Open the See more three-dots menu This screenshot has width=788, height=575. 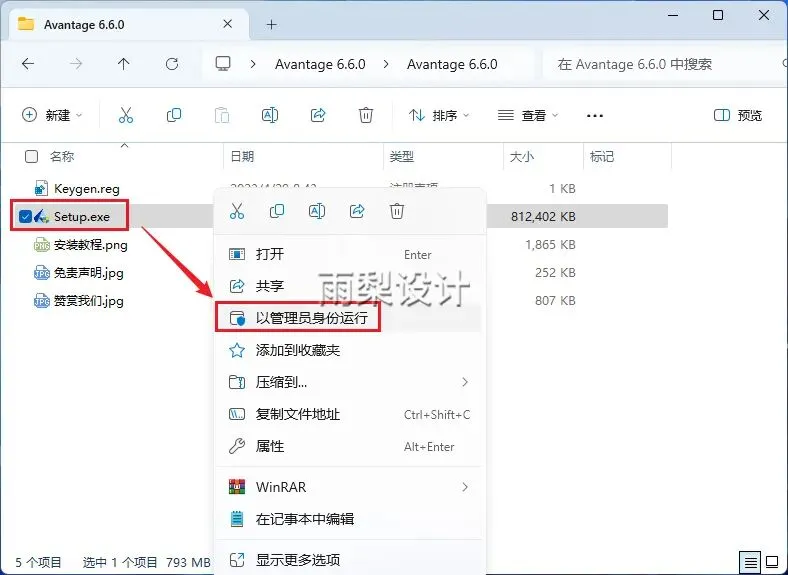(x=595, y=116)
